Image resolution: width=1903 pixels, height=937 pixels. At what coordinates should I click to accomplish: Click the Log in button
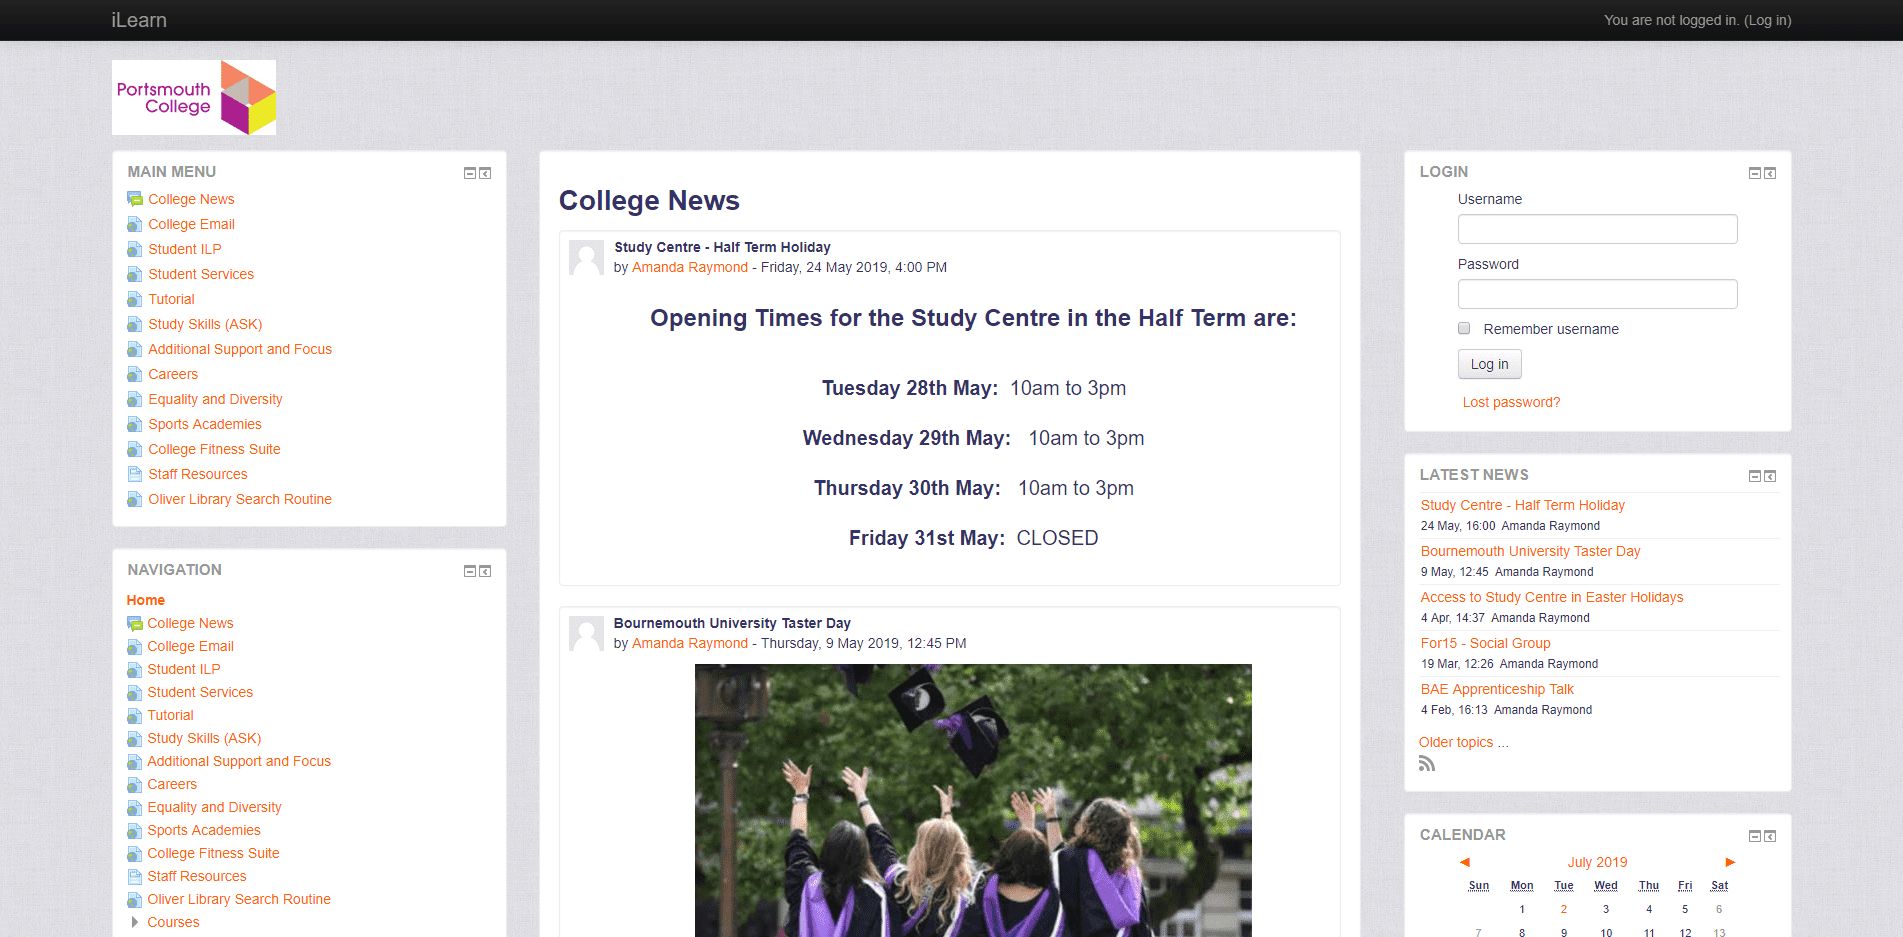pos(1489,364)
